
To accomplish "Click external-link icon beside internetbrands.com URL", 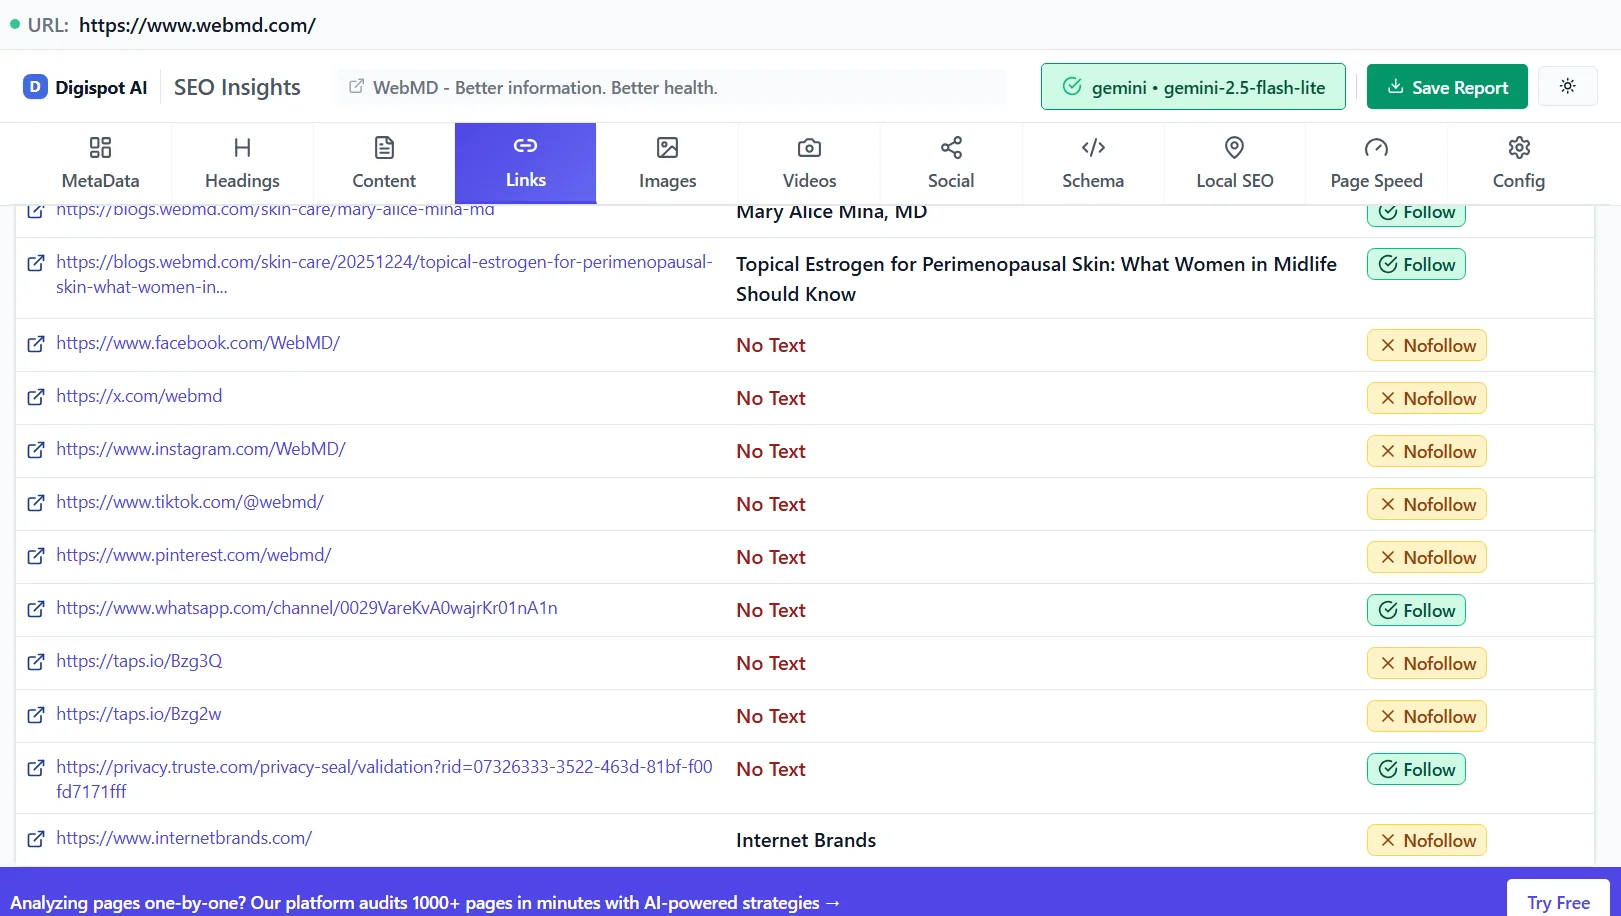I will (36, 839).
